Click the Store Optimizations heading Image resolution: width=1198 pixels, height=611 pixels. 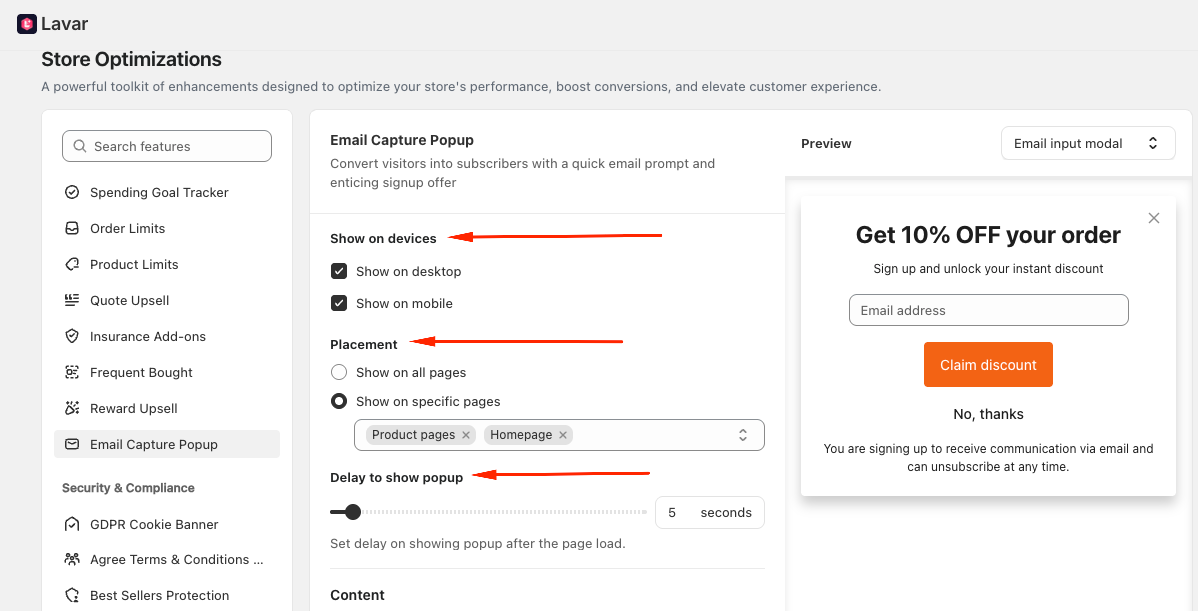(131, 59)
